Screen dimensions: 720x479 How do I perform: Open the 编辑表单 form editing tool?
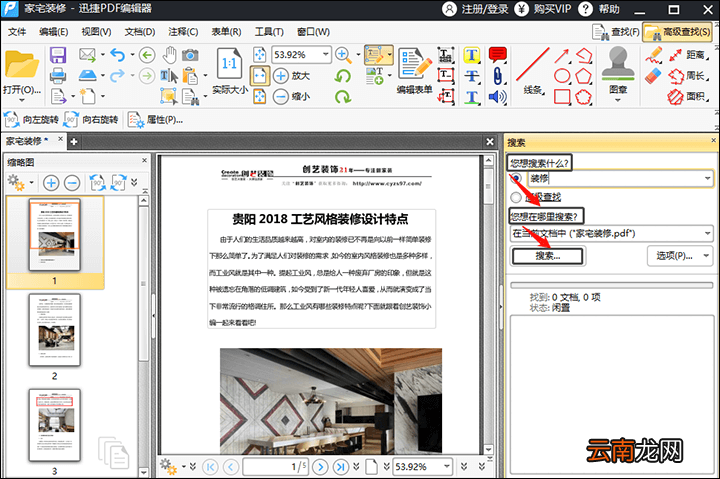pyautogui.click(x=415, y=70)
